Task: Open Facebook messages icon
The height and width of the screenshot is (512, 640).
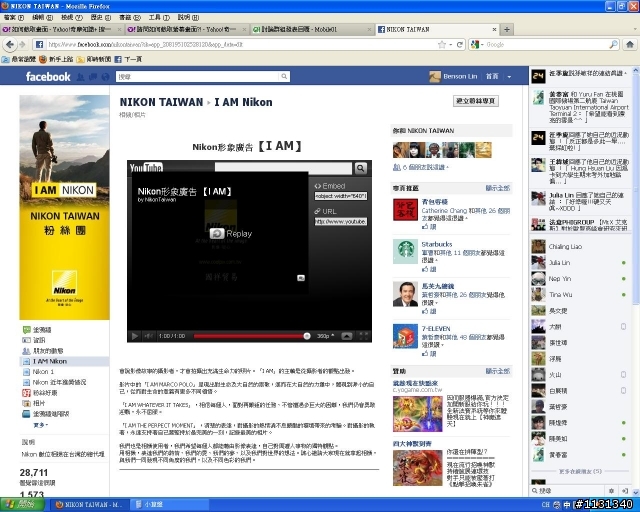Action: point(93,76)
